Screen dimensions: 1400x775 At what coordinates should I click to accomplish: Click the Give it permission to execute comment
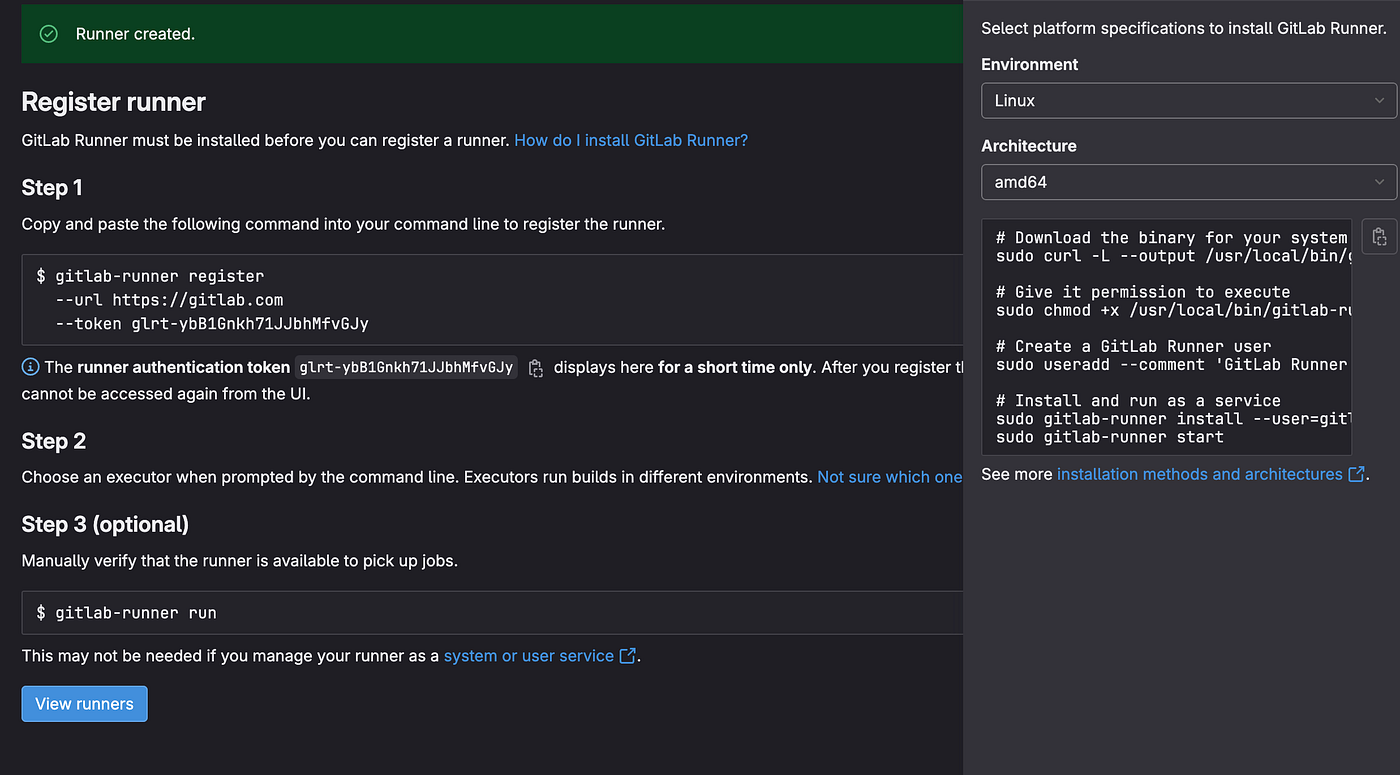click(x=1143, y=292)
